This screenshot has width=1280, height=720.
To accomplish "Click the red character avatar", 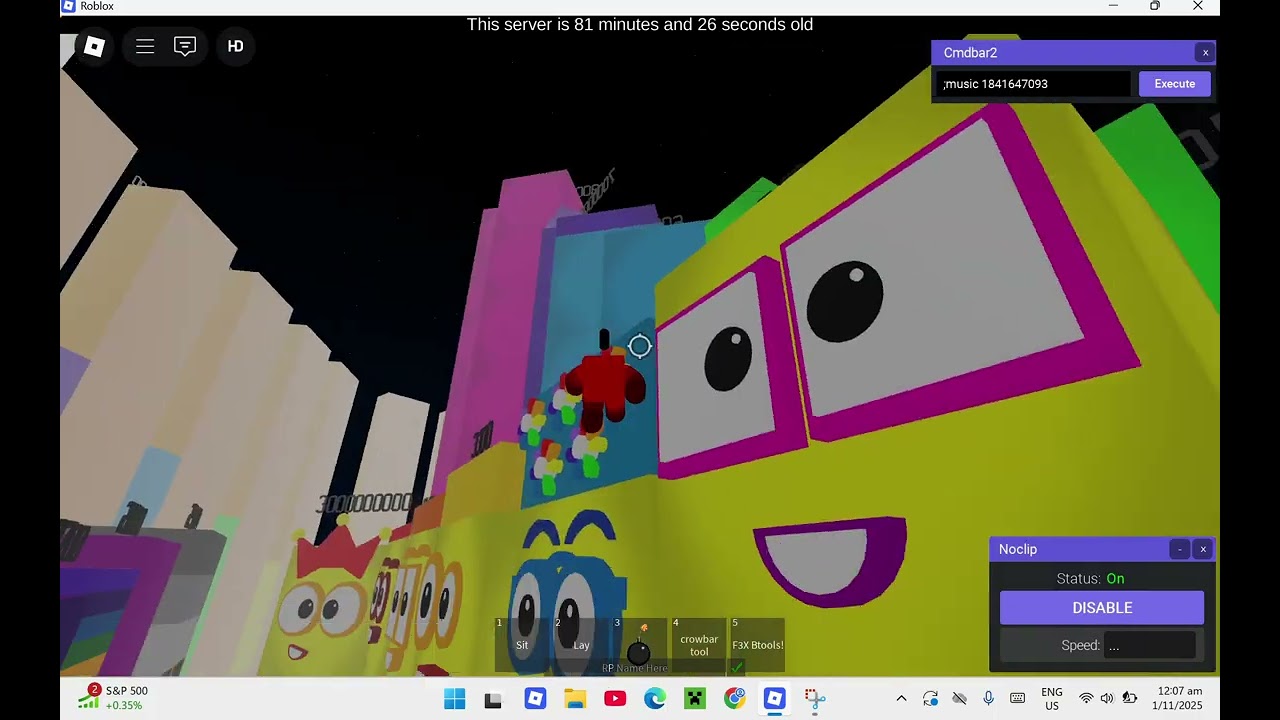I will [603, 383].
